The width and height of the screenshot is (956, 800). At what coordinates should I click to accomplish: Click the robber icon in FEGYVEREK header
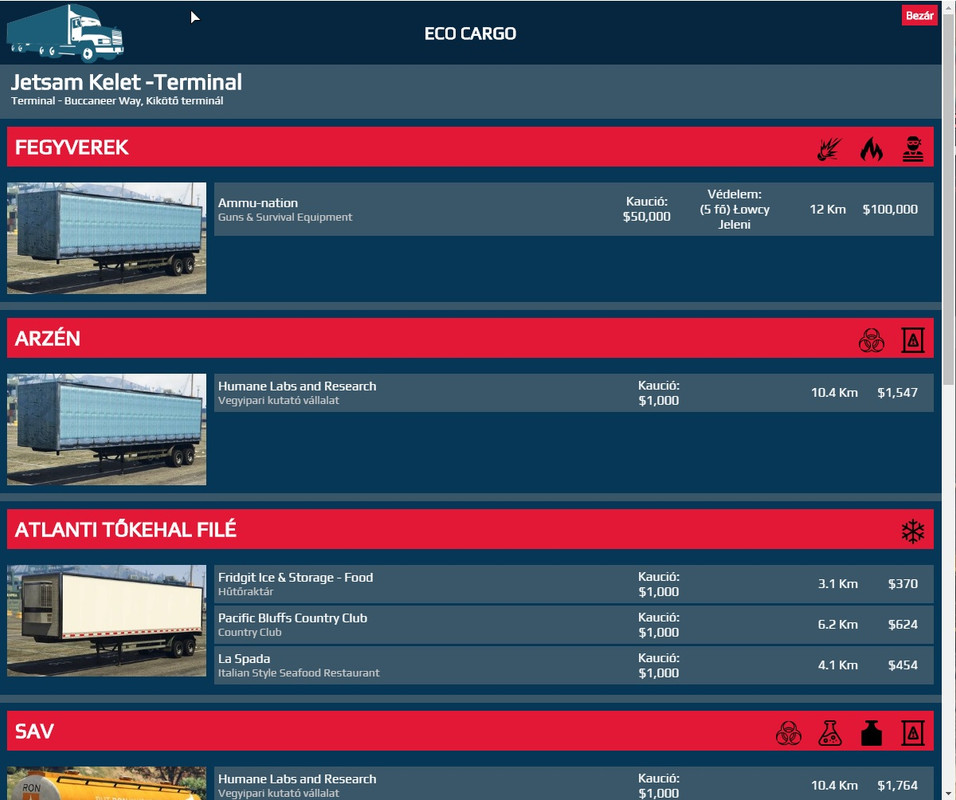click(913, 148)
